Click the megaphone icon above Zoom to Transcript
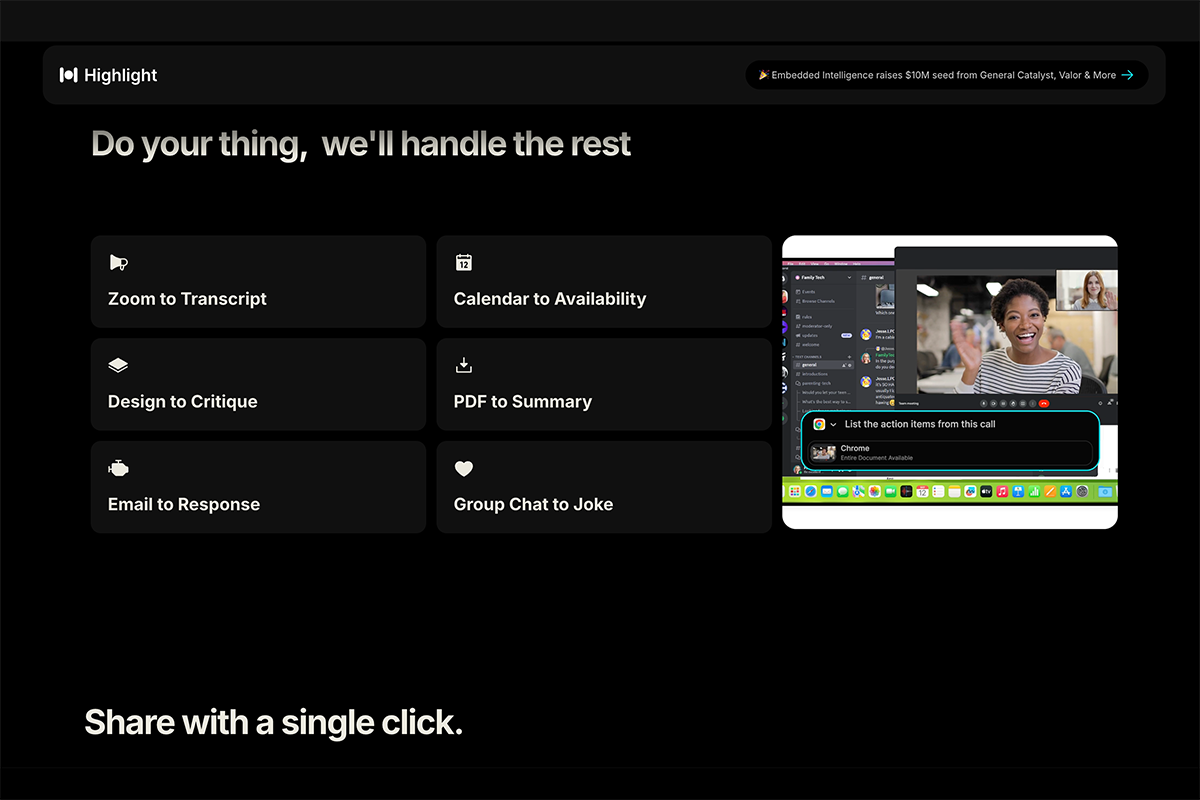 click(118, 263)
